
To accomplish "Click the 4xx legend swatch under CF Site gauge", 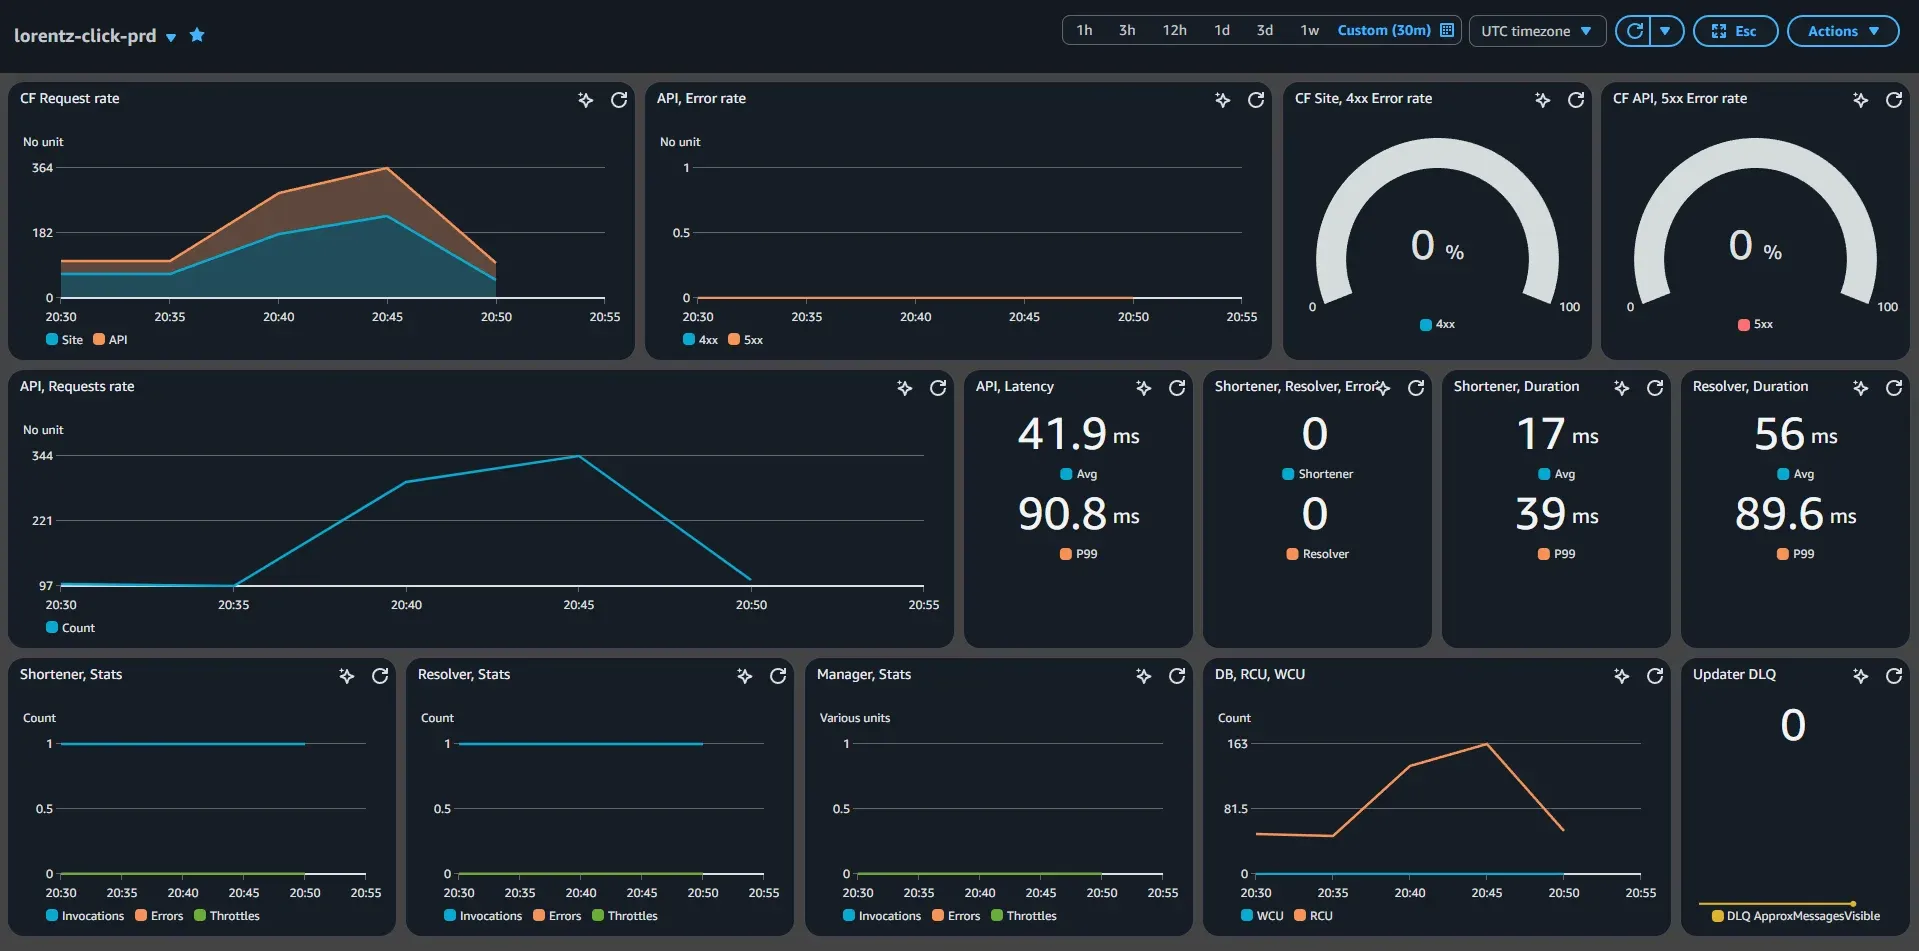I will tap(1426, 324).
